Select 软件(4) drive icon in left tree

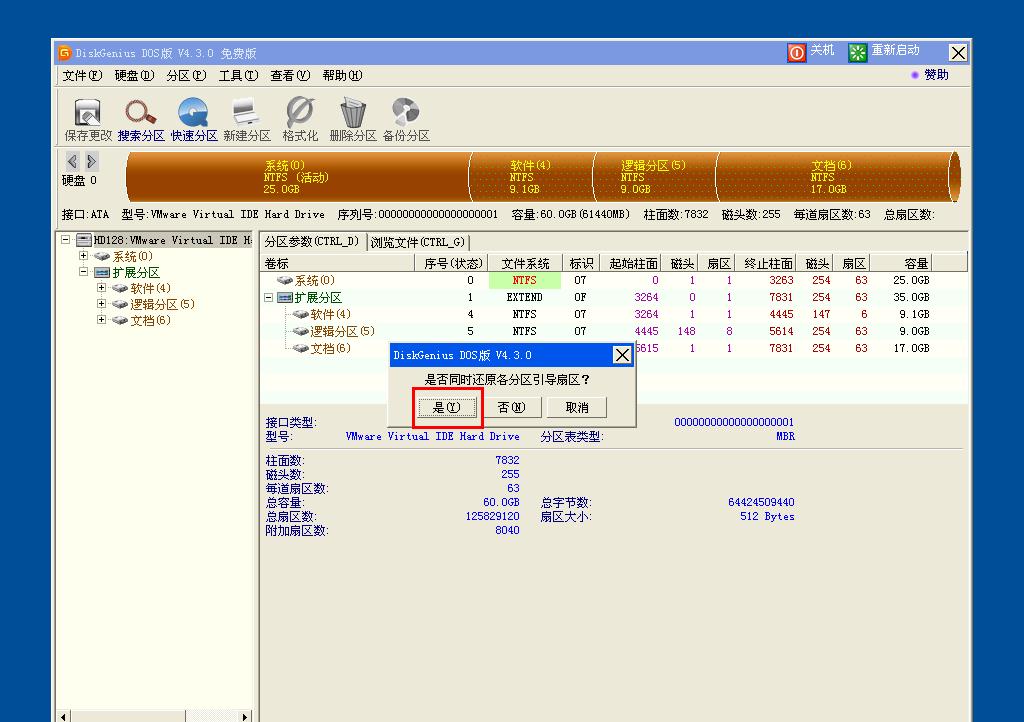point(120,289)
